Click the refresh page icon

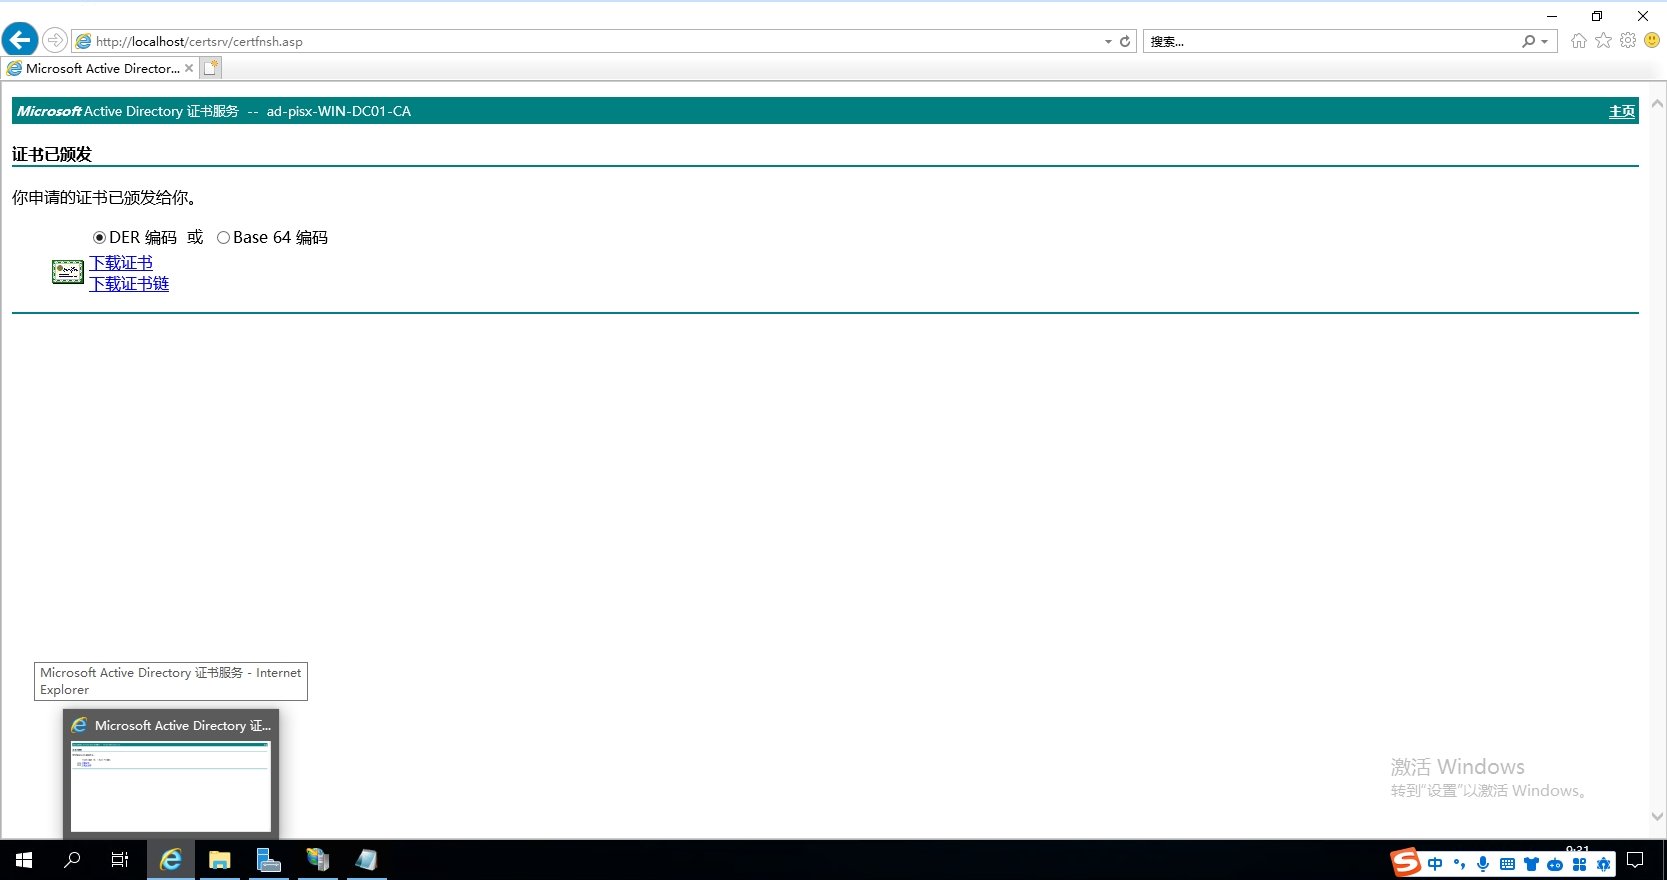point(1125,41)
